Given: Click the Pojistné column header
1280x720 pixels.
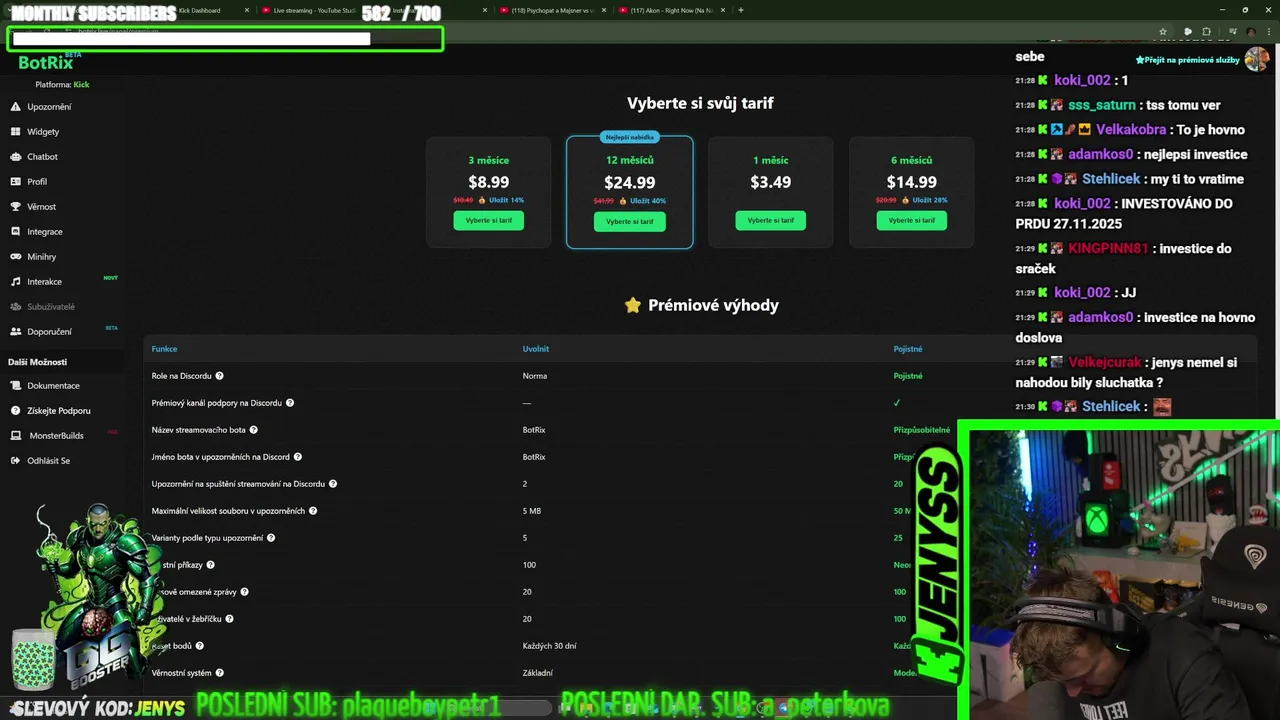Looking at the screenshot, I should 908,349.
